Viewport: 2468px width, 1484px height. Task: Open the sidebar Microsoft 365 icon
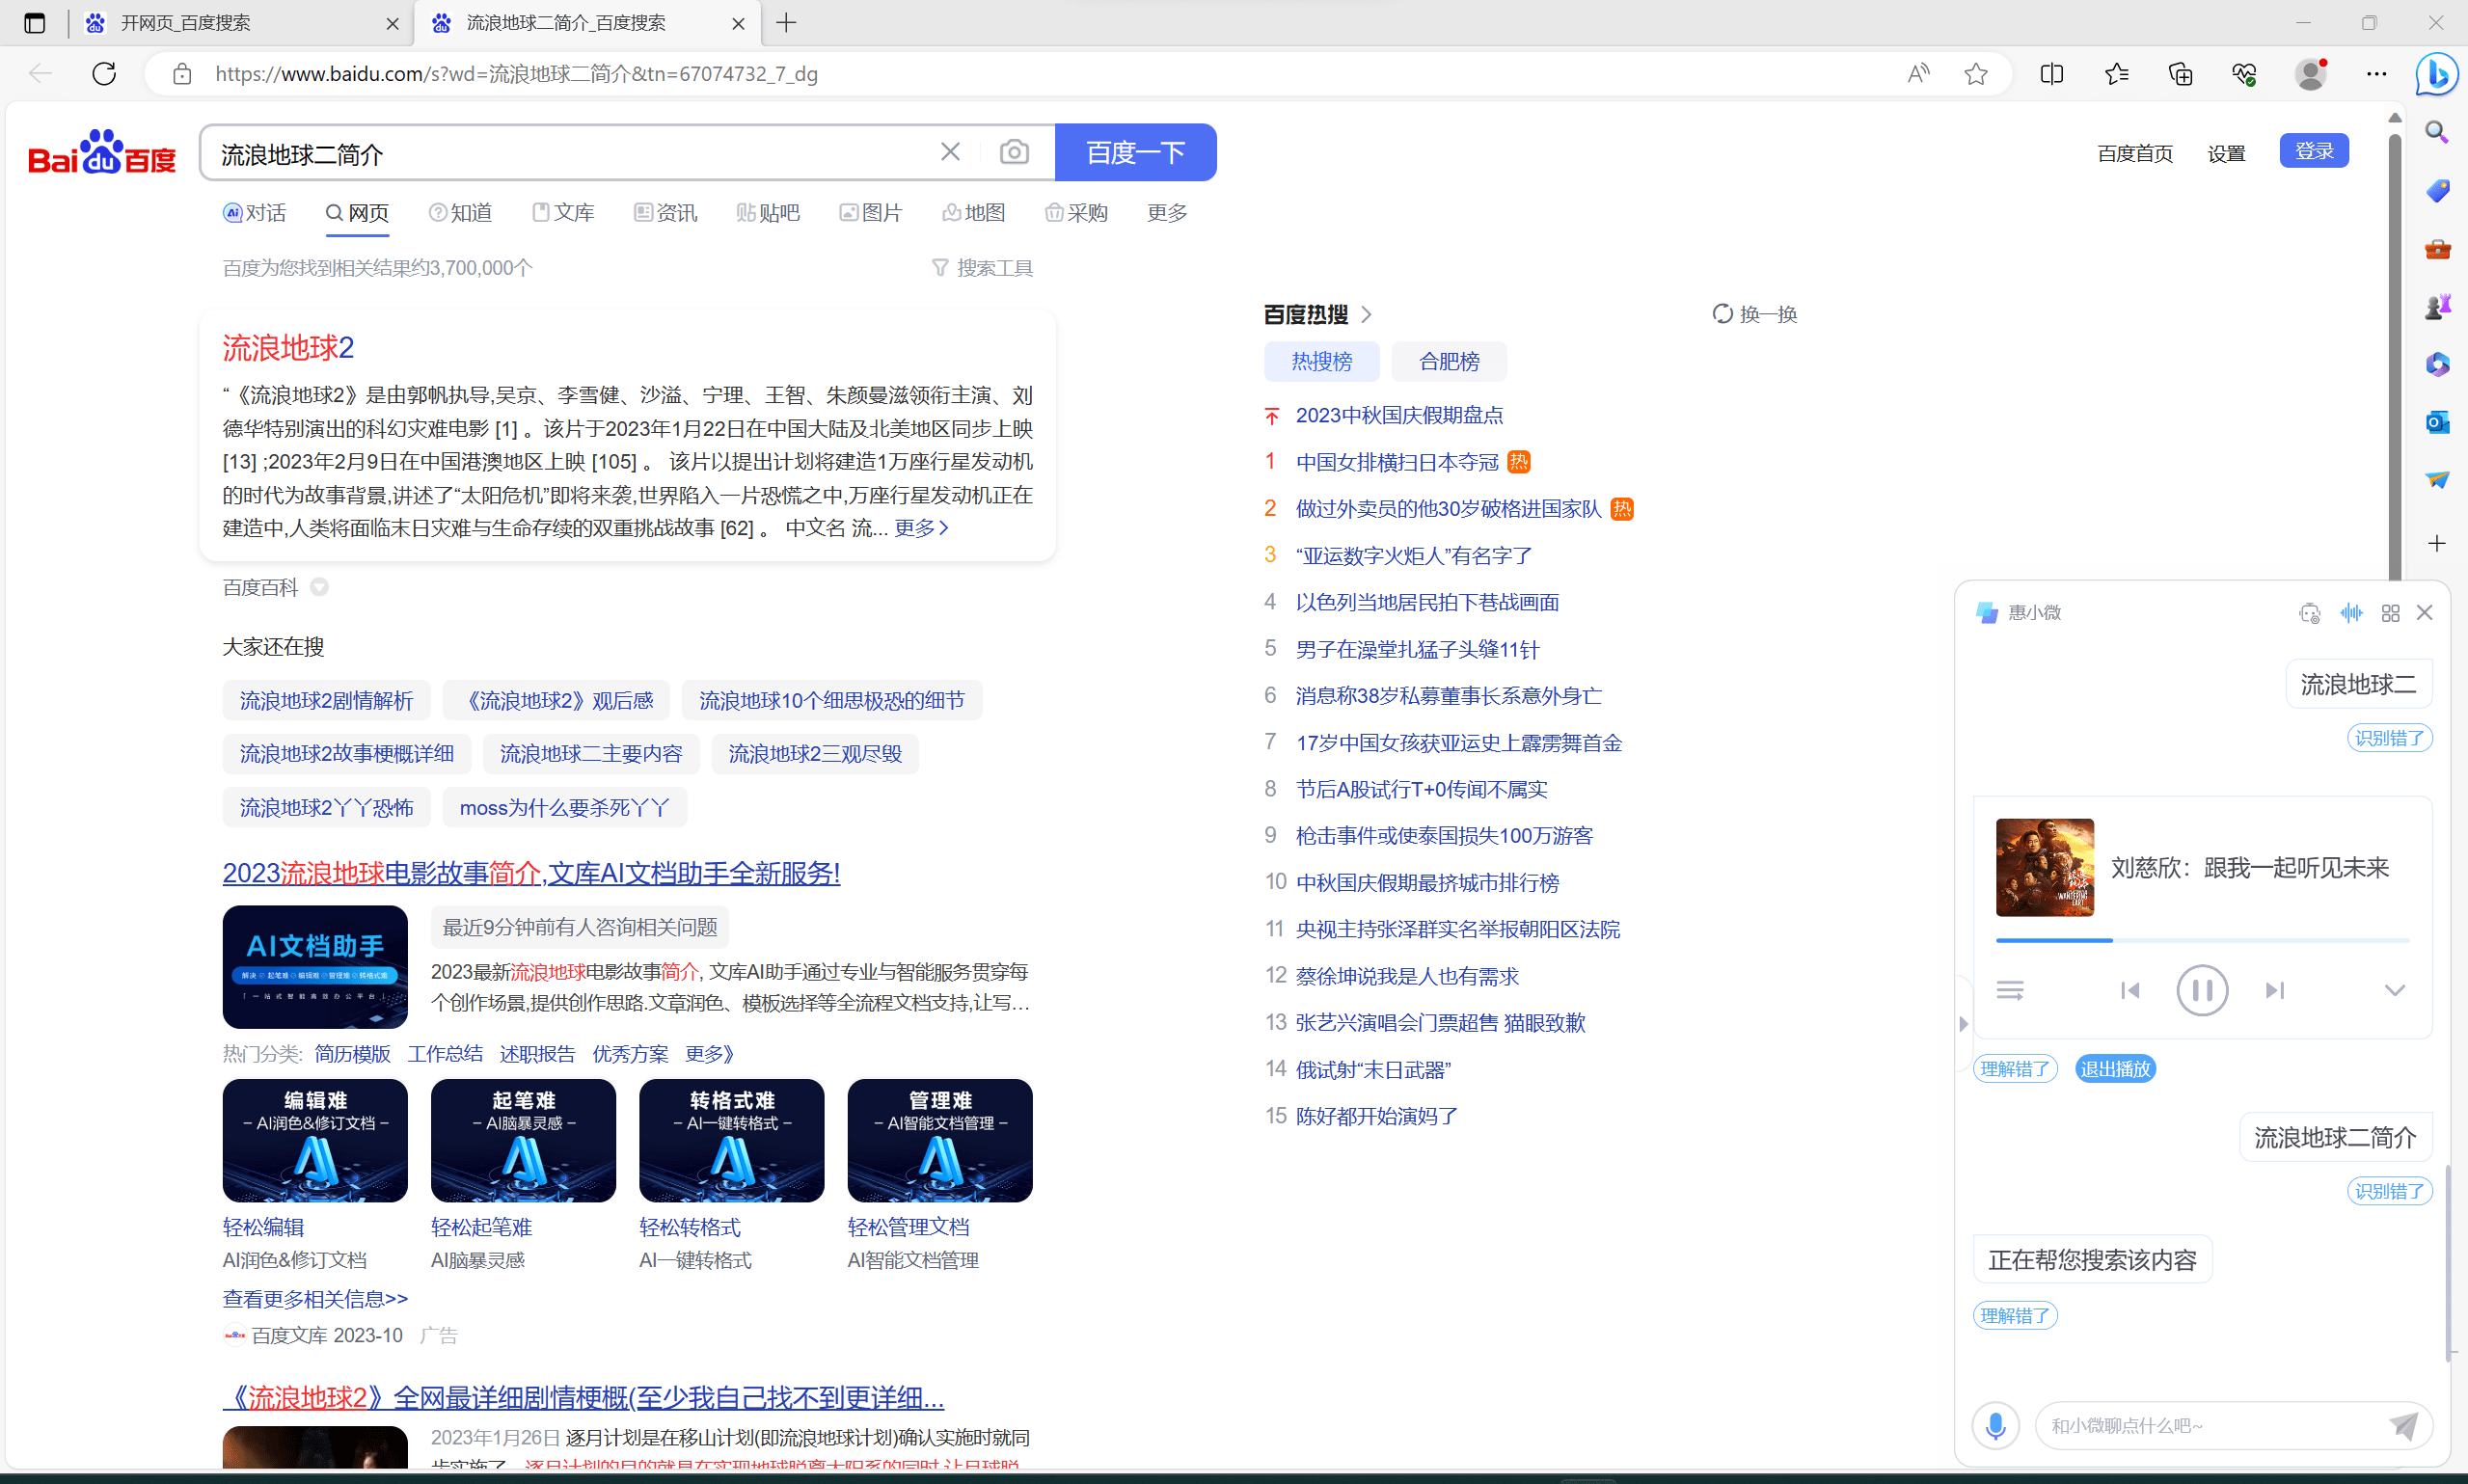tap(2437, 364)
